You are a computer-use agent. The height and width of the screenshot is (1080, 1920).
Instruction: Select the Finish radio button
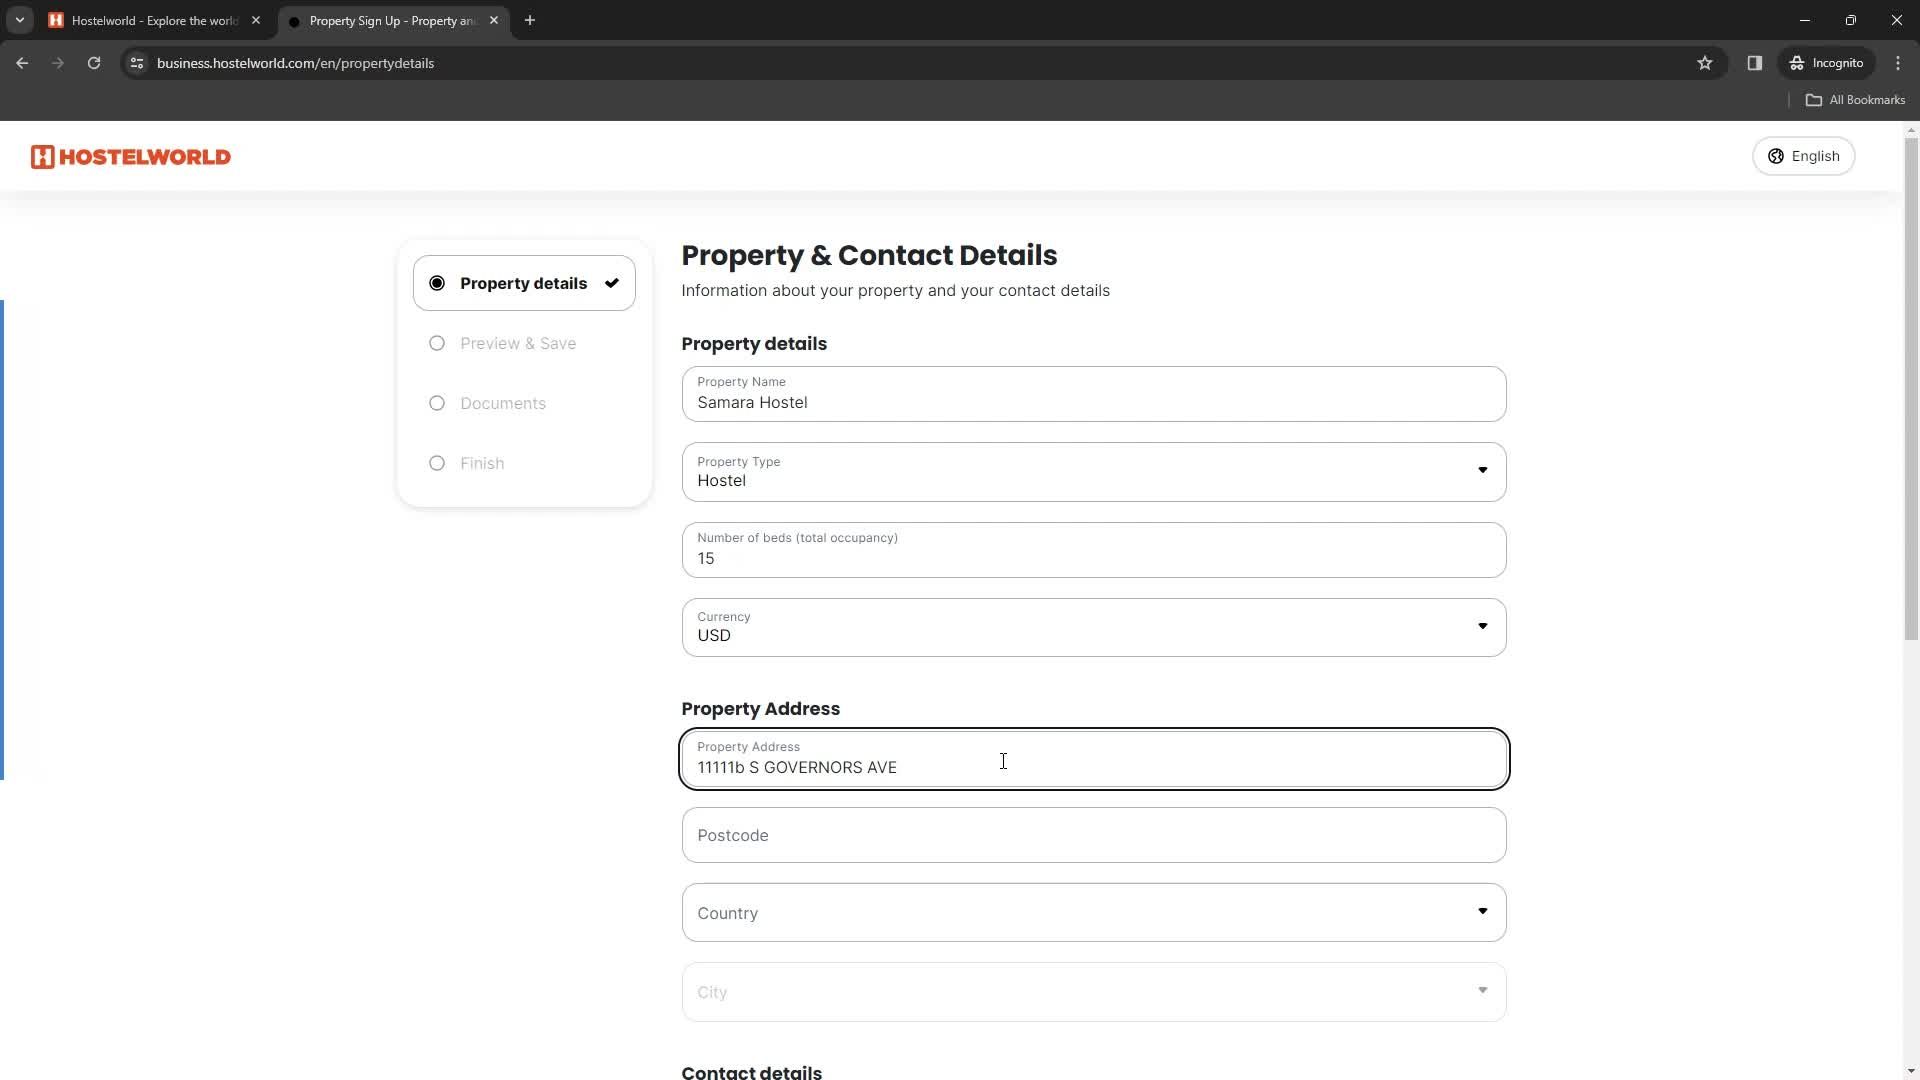pos(438,463)
